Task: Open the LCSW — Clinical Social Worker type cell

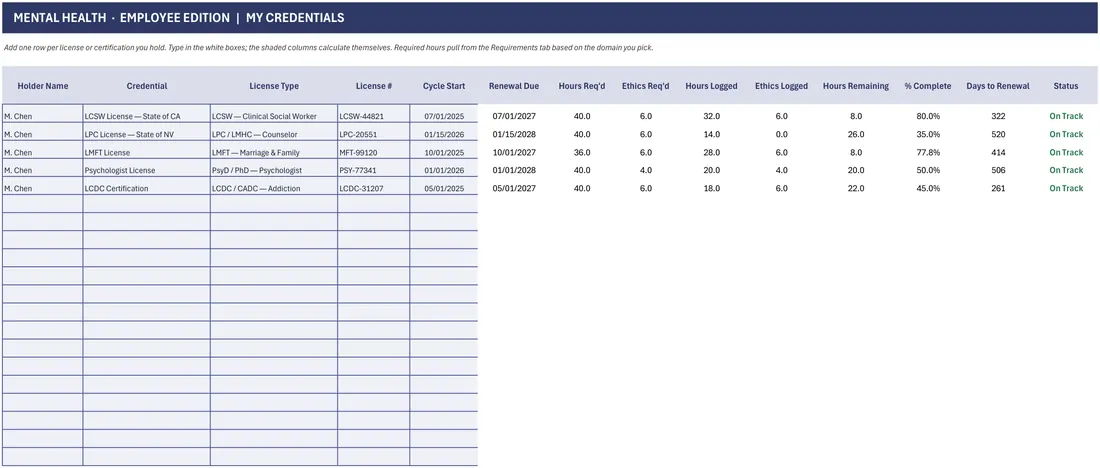Action: [274, 116]
